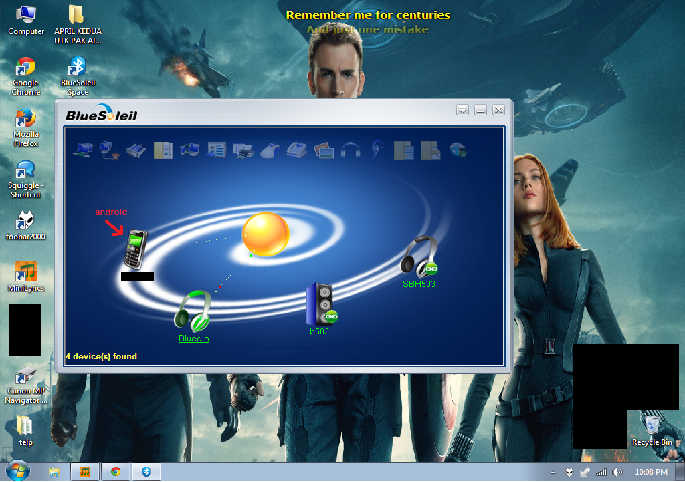
Task: Open the APRIL KEDUA folder on desktop
Action: click(x=77, y=24)
